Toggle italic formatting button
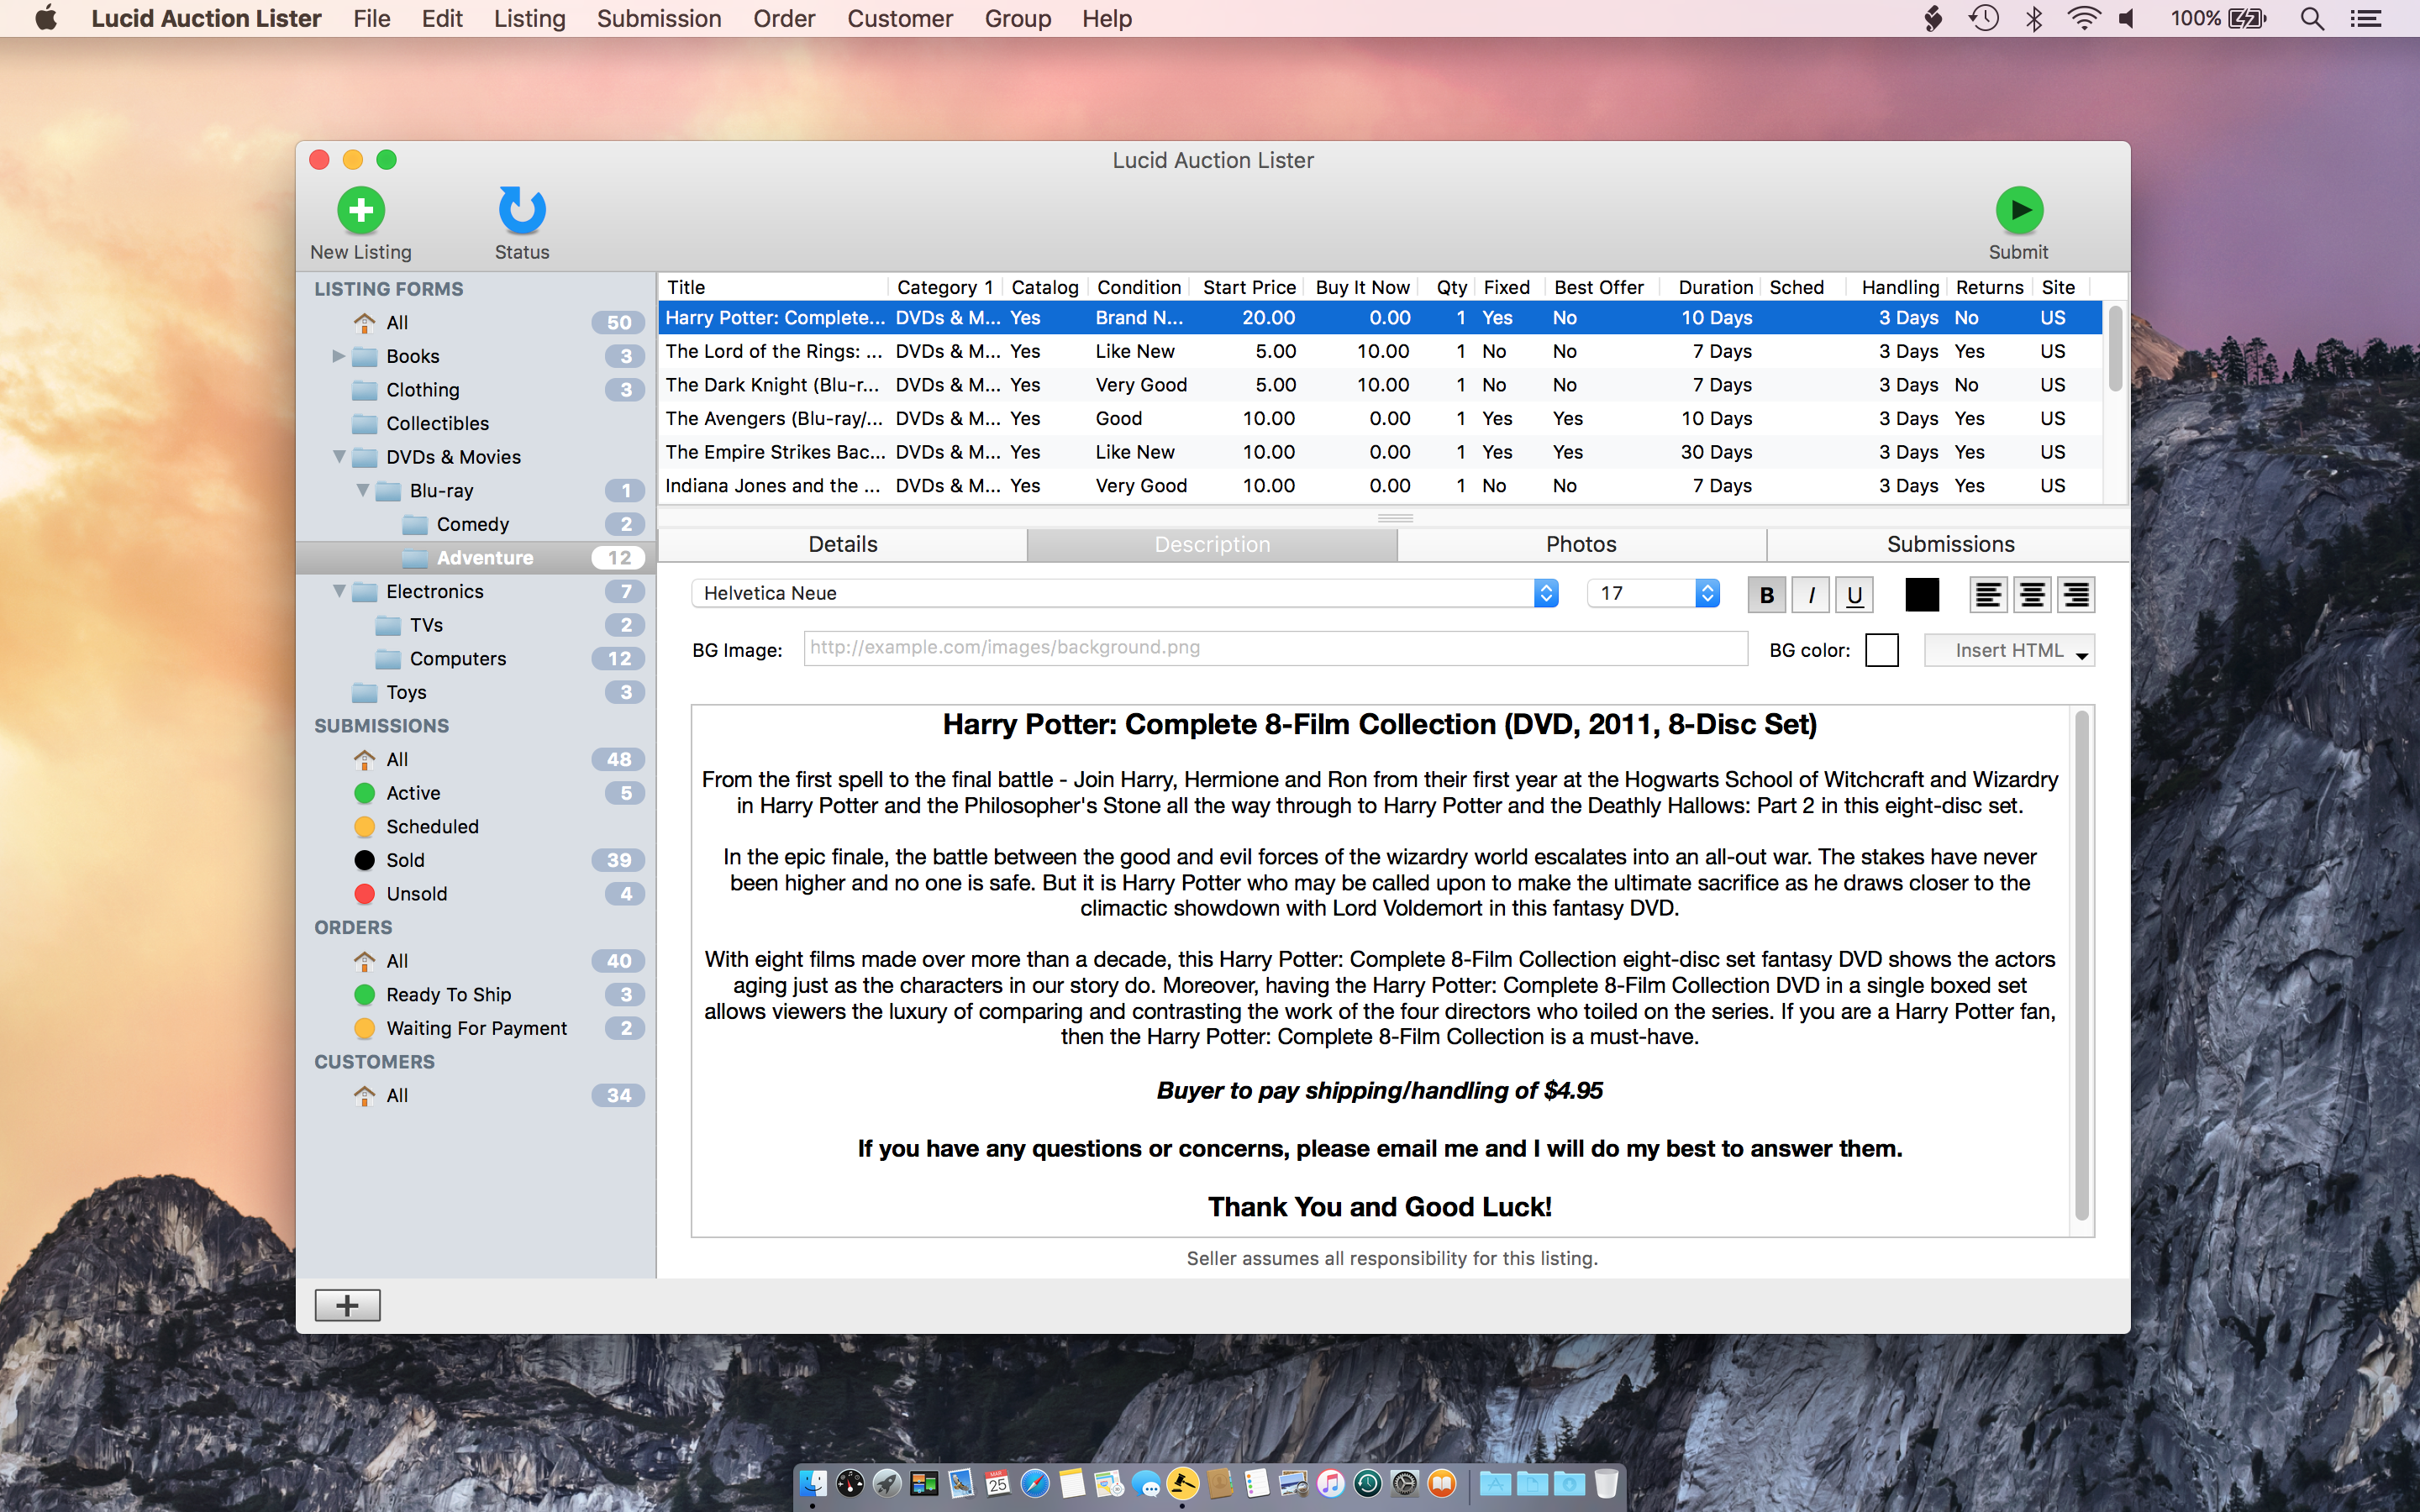This screenshot has height=1512, width=2420. point(1811,595)
